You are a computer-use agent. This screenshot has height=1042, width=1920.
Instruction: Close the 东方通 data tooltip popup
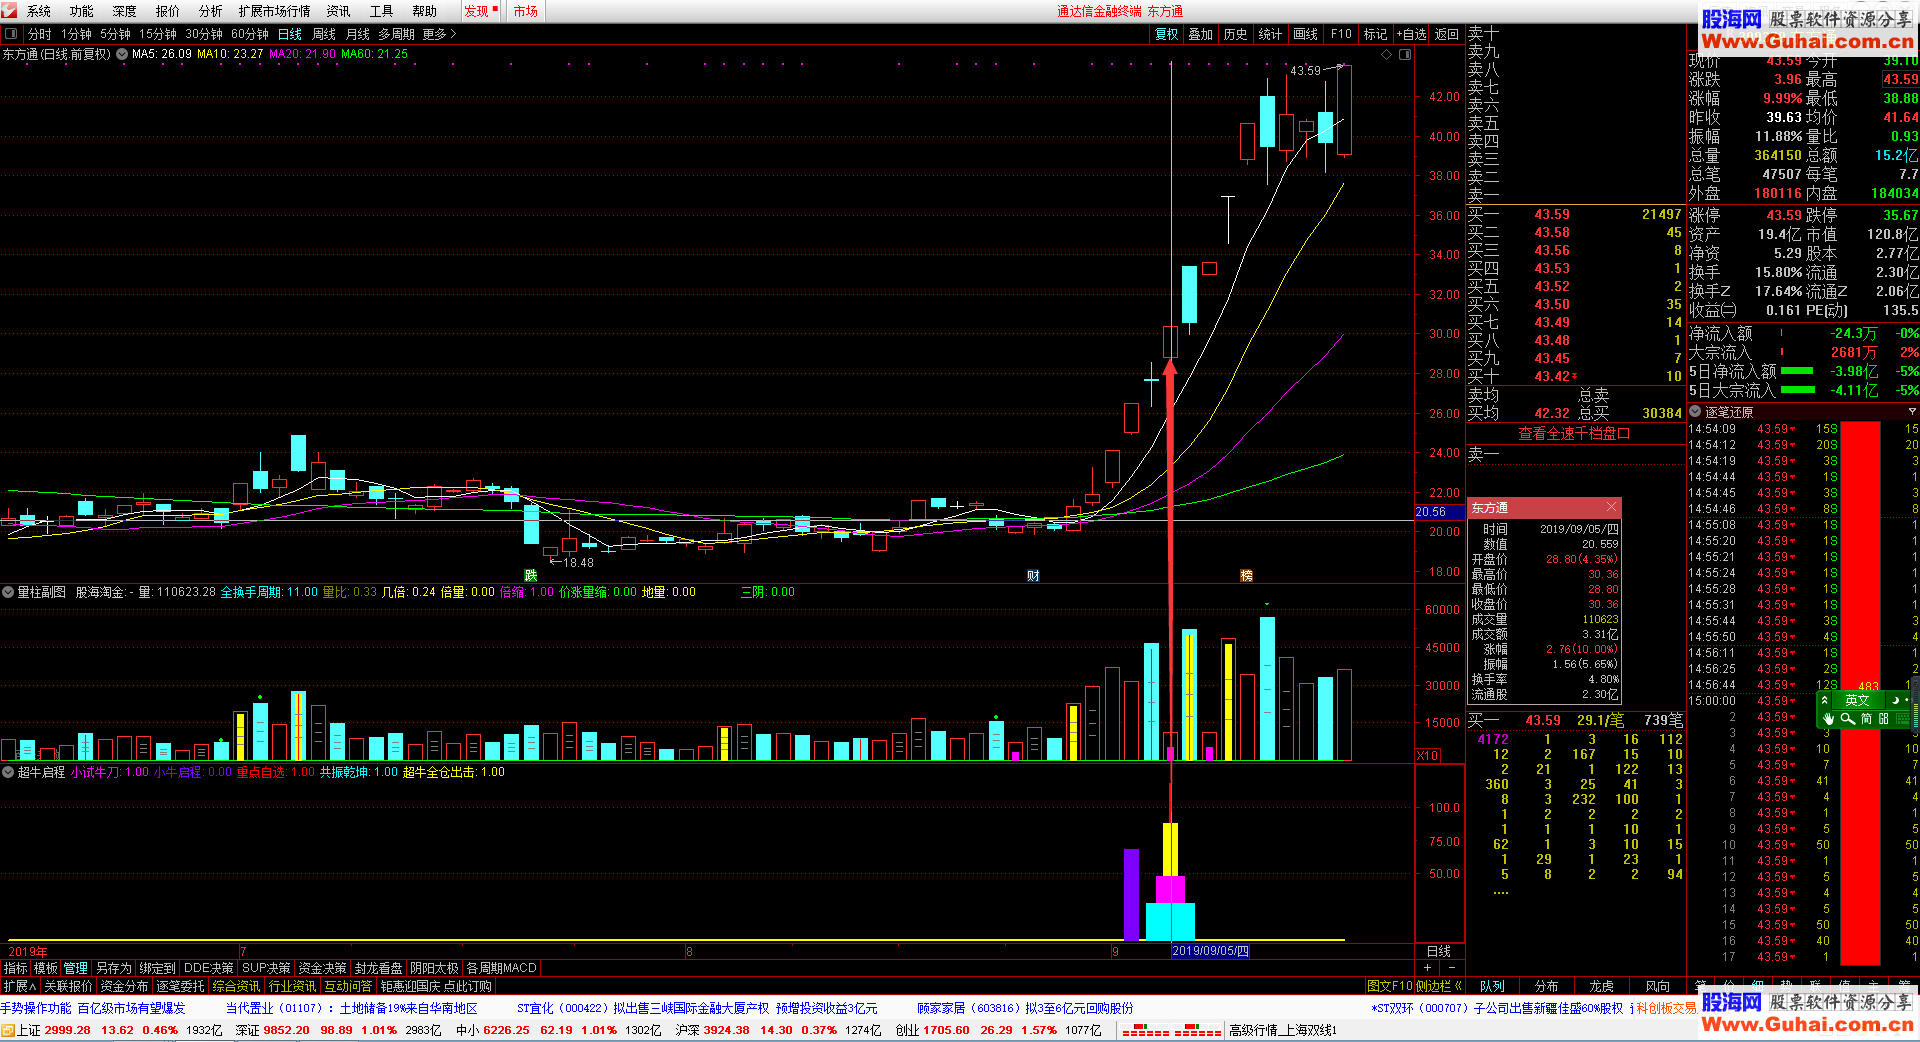point(1611,507)
